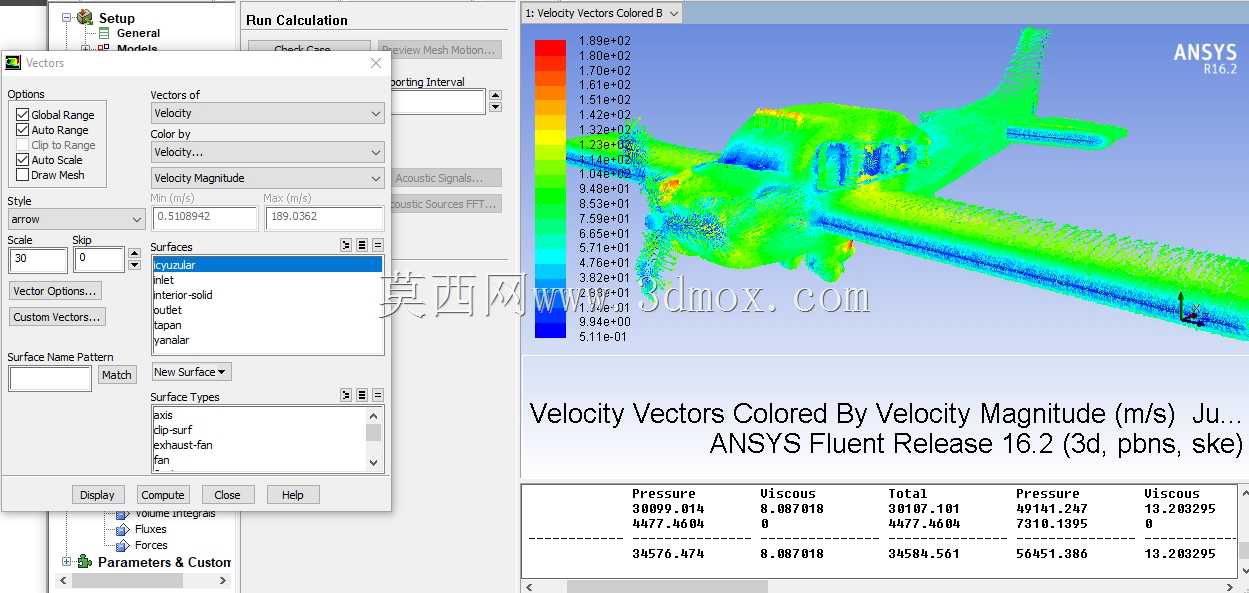The height and width of the screenshot is (593, 1249).
Task: Click the Compute button
Action: click(162, 494)
